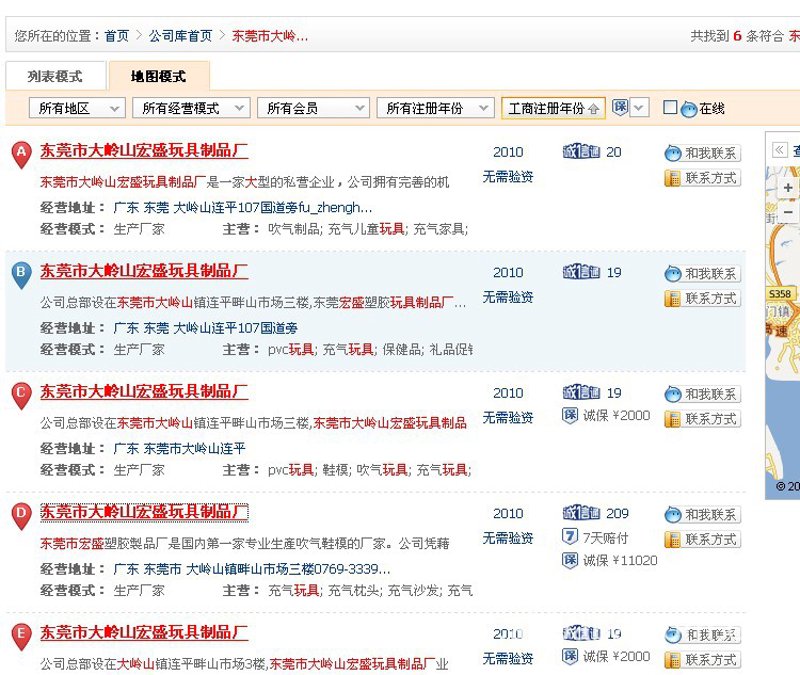Open listing D company title link
This screenshot has width=800, height=675.
click(144, 512)
